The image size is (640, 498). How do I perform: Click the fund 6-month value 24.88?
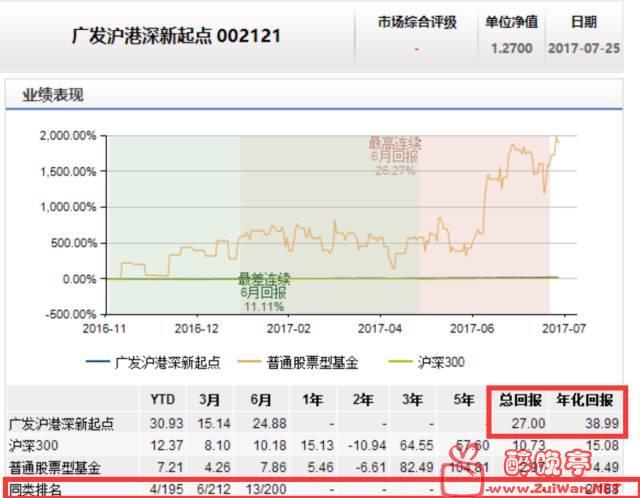click(269, 423)
